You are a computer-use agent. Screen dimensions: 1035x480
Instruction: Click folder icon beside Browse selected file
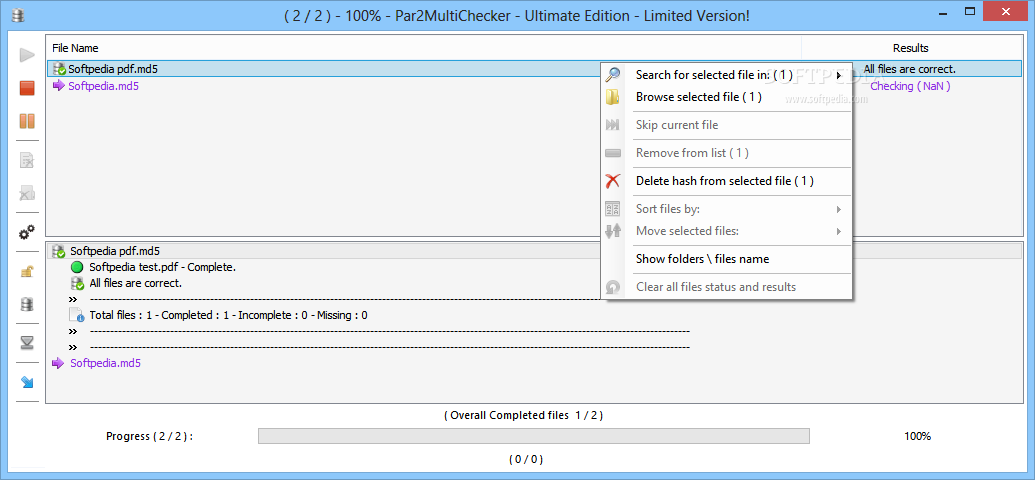click(613, 97)
